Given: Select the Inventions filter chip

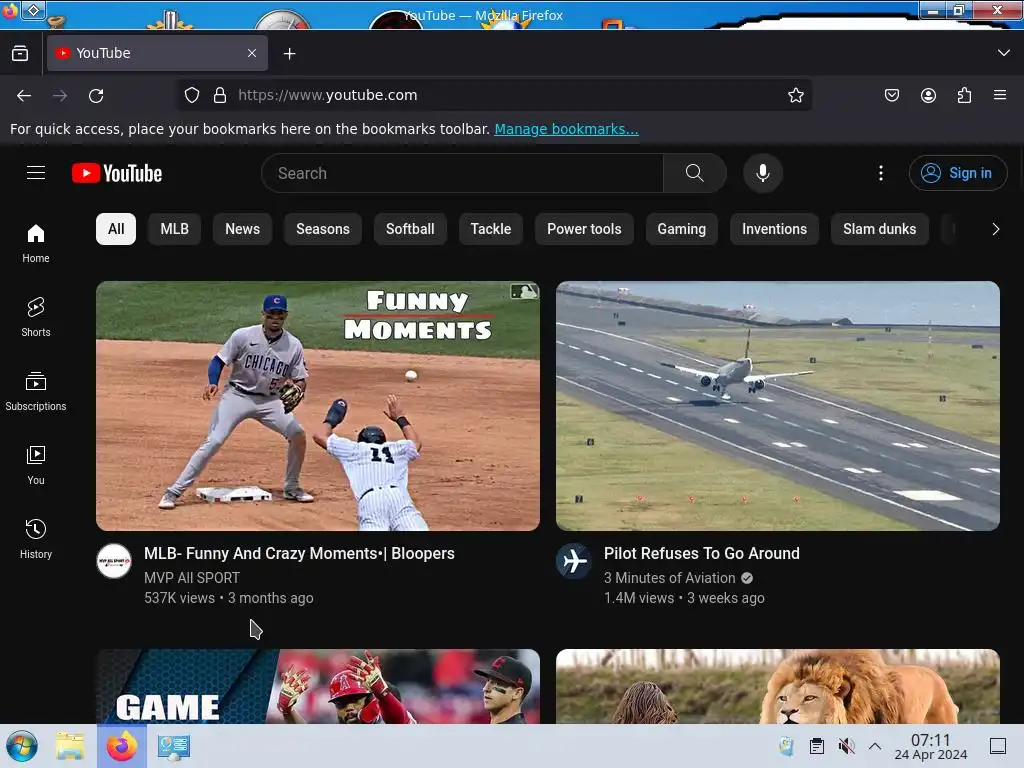Looking at the screenshot, I should pyautogui.click(x=775, y=229).
